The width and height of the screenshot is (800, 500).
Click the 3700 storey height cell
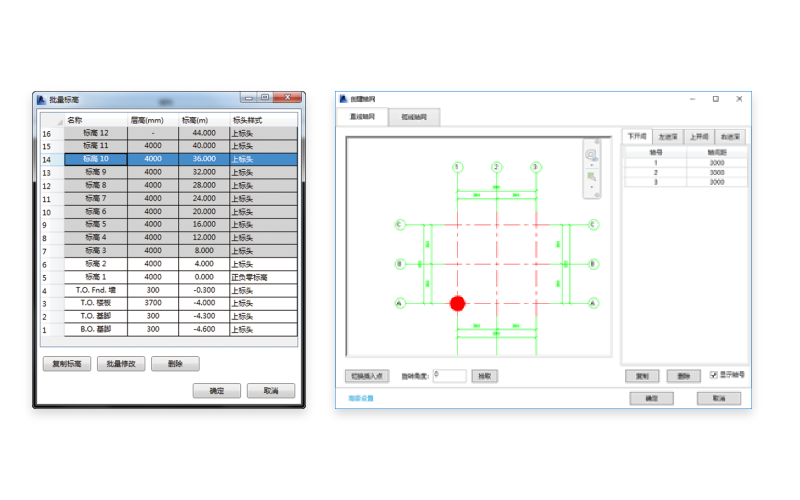153,303
